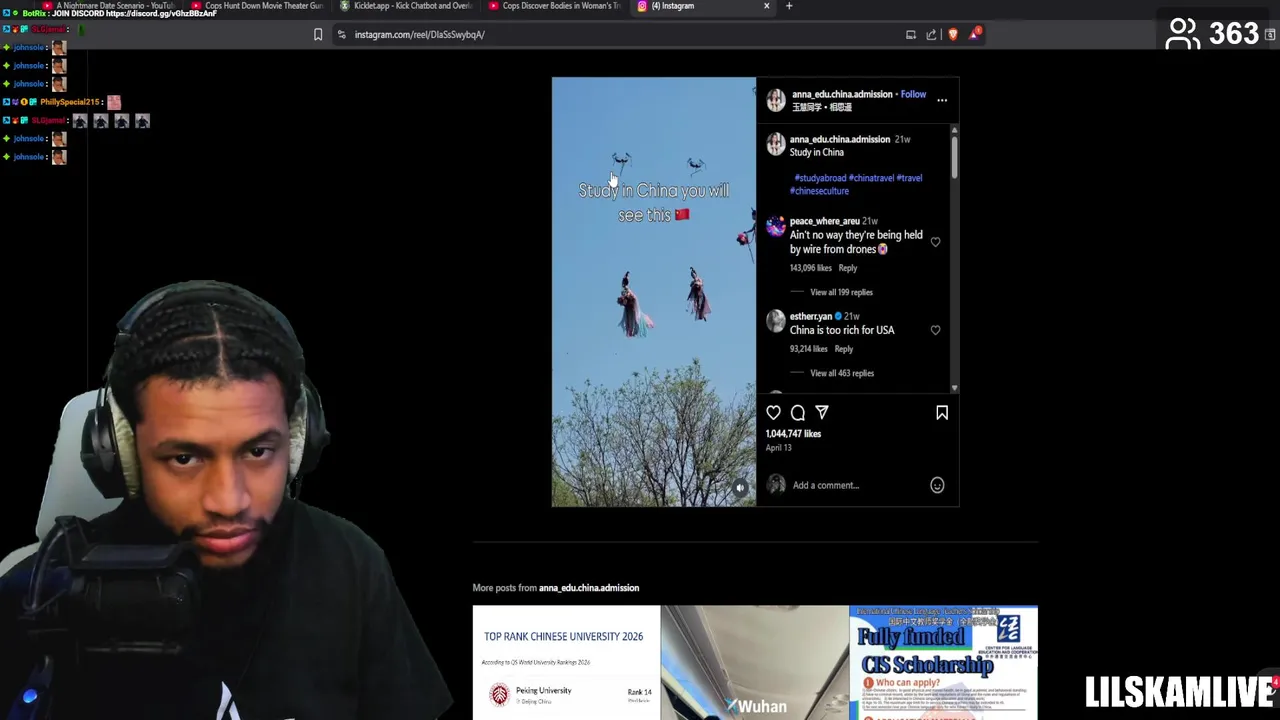The height and width of the screenshot is (720, 1280).
Task: Open Brave Shields icon
Action: pyautogui.click(x=953, y=34)
